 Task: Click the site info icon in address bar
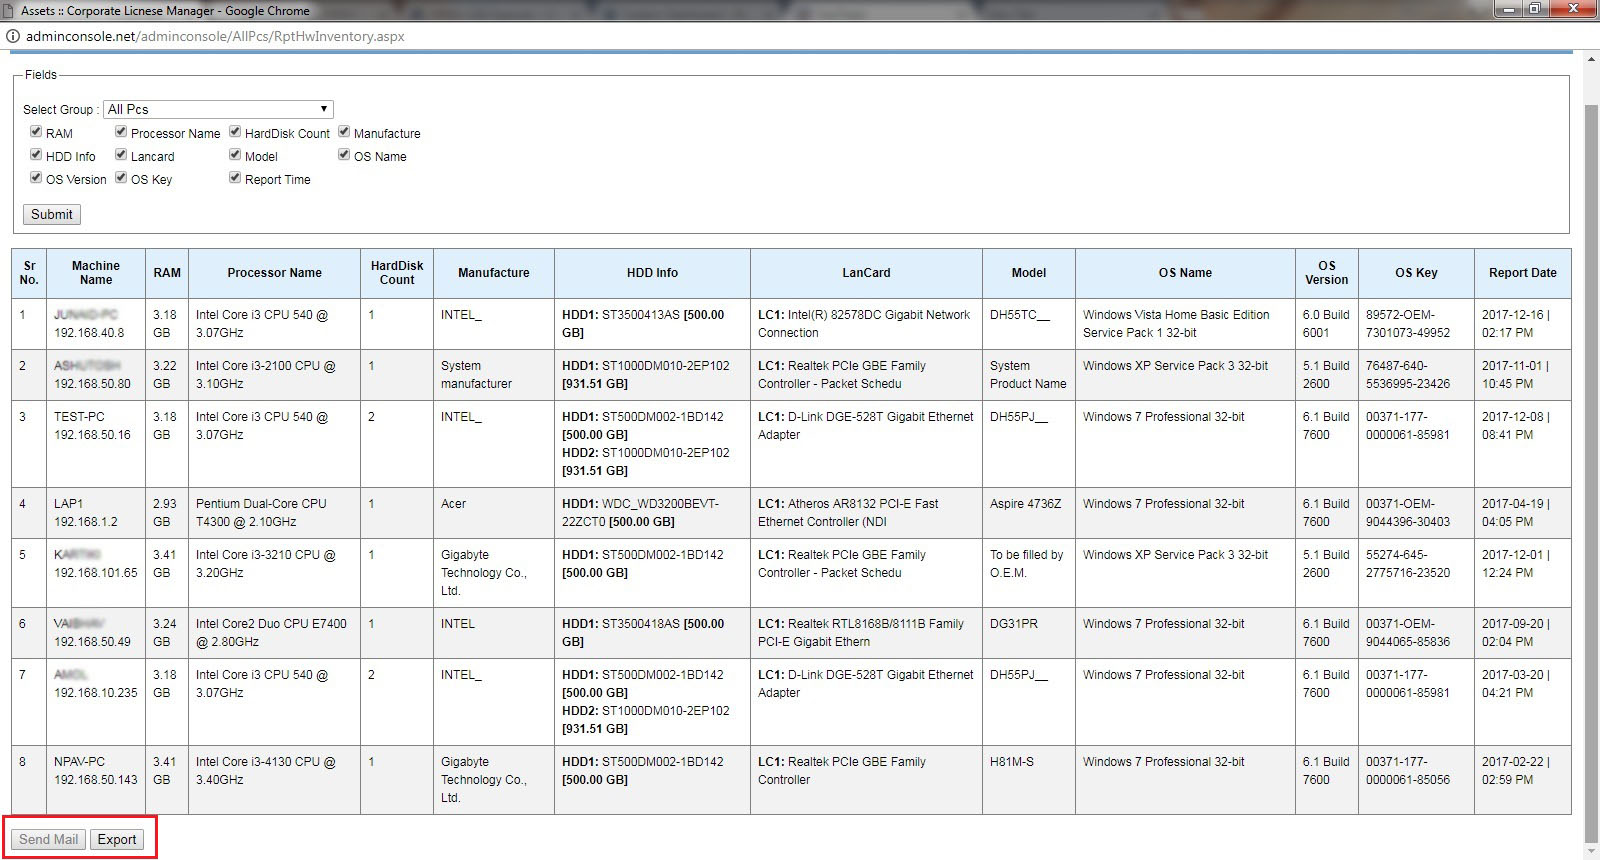pos(13,36)
